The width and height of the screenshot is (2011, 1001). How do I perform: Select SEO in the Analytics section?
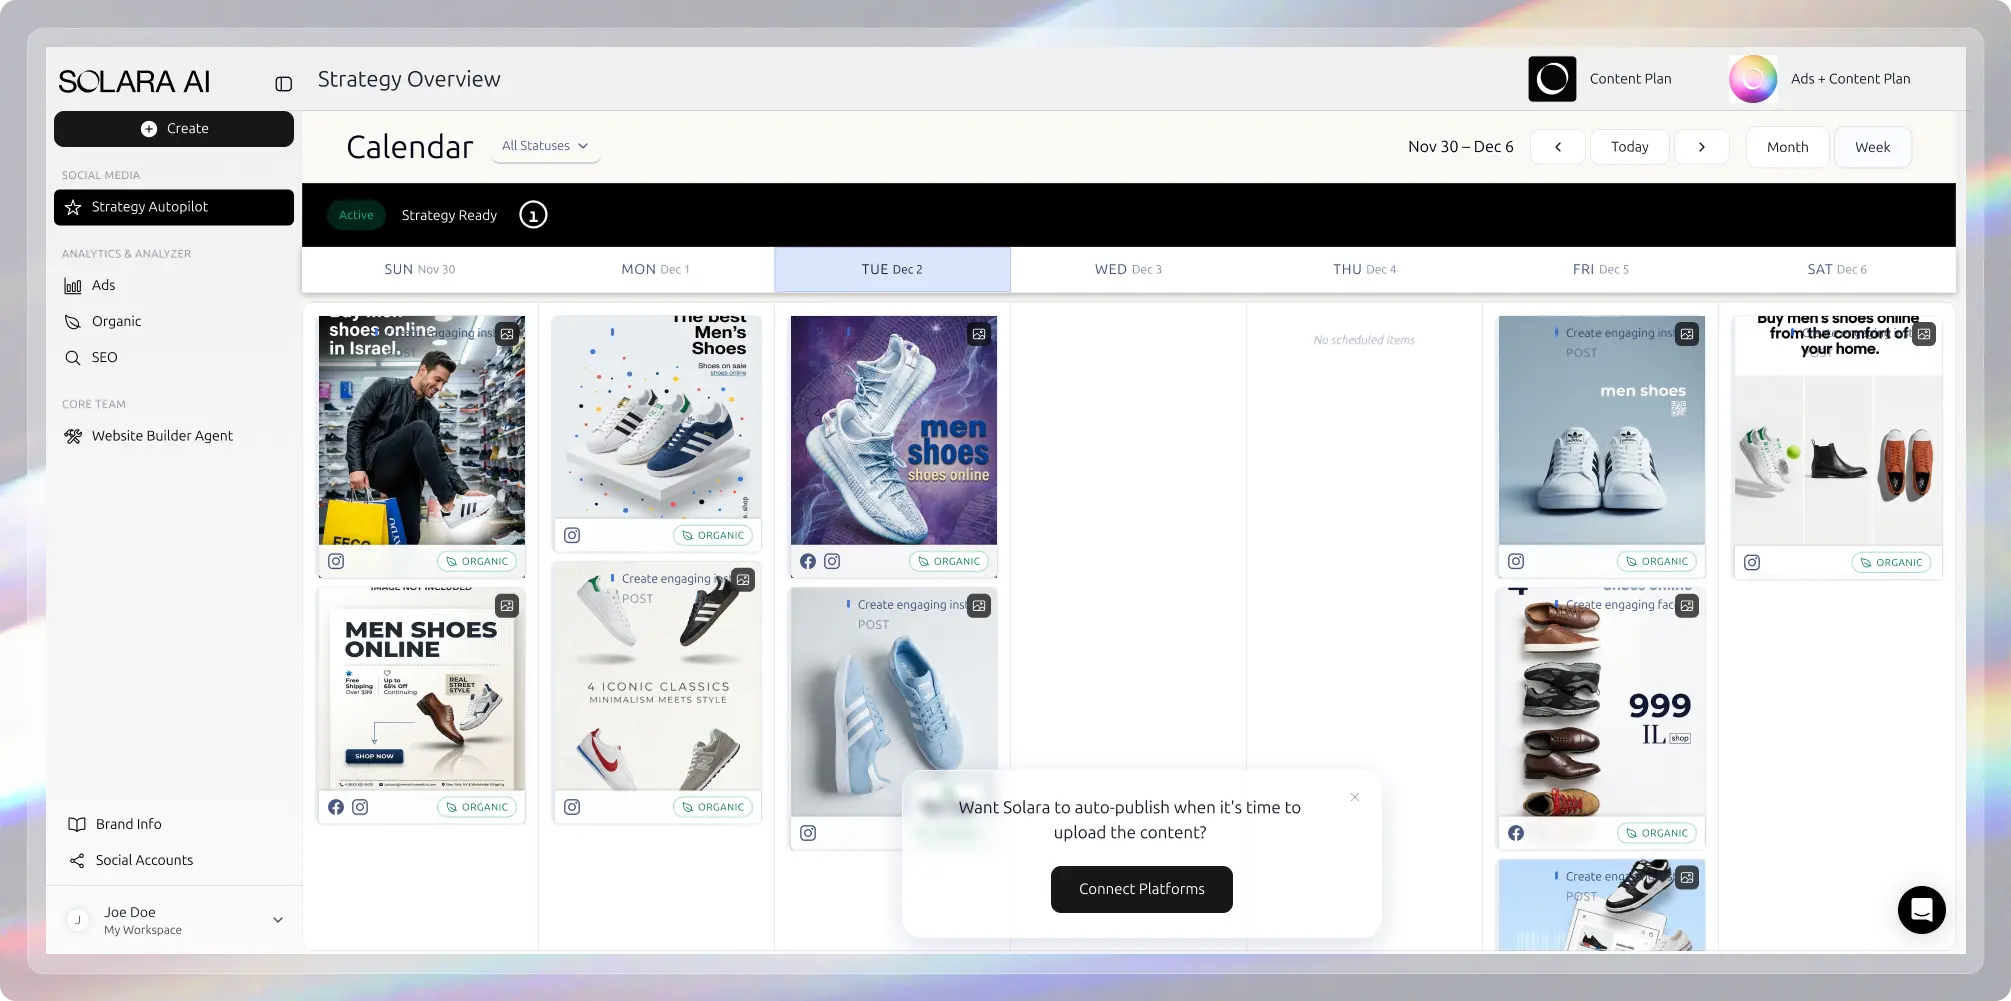tap(103, 357)
